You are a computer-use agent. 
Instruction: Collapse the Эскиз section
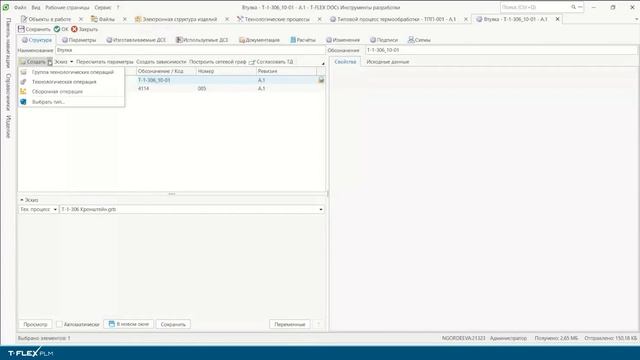[x=22, y=200]
